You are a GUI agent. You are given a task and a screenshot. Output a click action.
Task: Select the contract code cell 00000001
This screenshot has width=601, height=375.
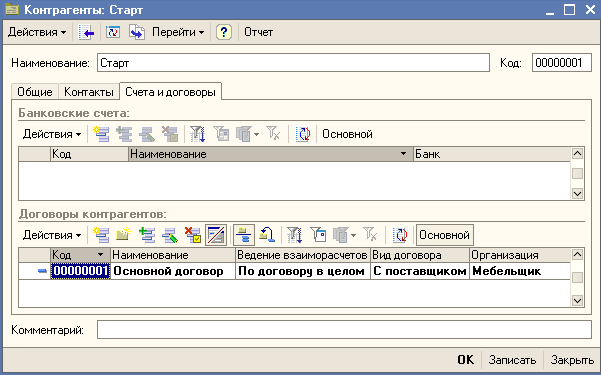(80, 271)
